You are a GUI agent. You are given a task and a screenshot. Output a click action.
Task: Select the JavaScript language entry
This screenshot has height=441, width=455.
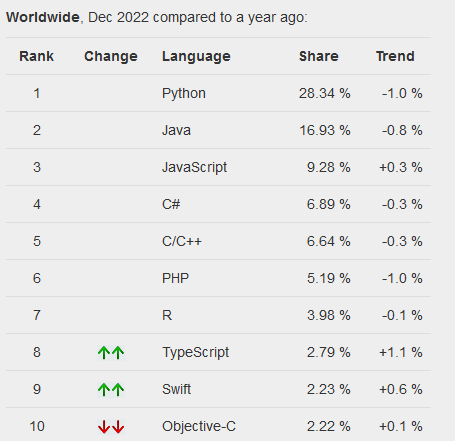tap(194, 168)
